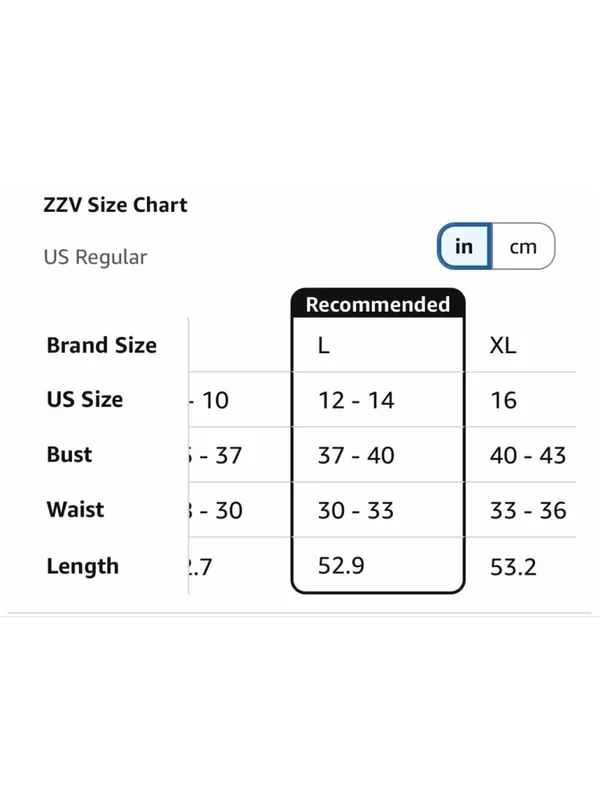Click the Bust row label
Image resolution: width=600 pixels, height=800 pixels.
click(69, 455)
